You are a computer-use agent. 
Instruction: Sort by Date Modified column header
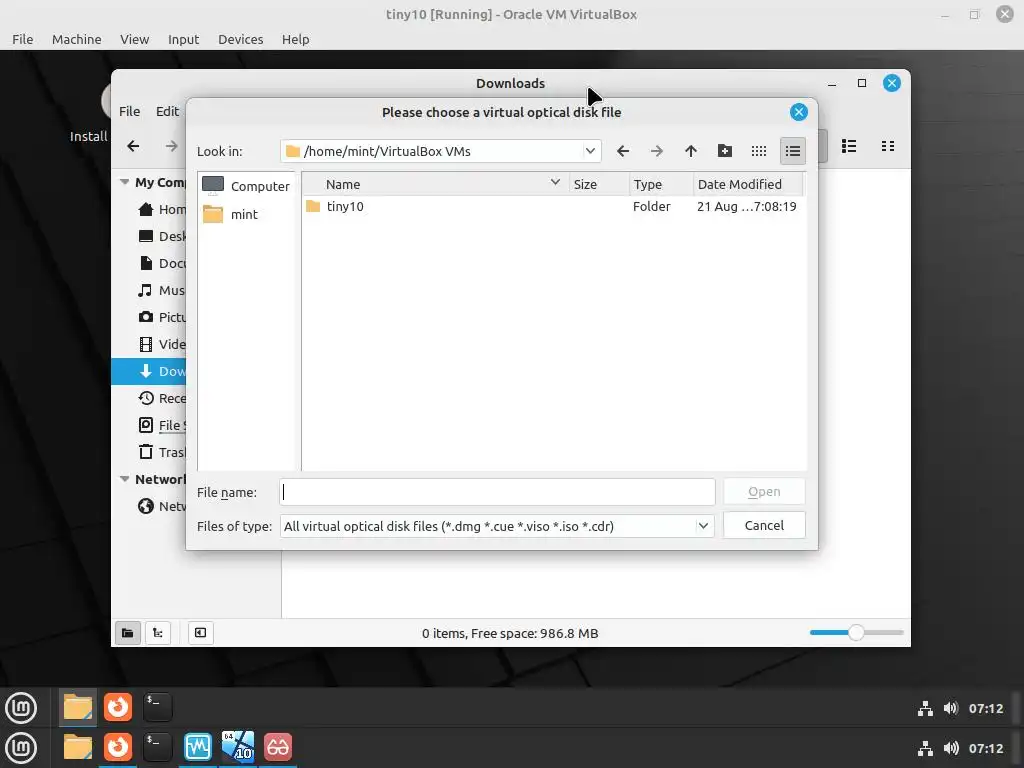click(748, 184)
